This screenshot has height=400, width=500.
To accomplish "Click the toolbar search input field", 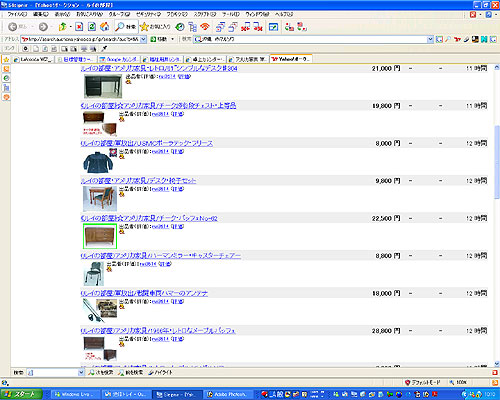I will pos(311,39).
